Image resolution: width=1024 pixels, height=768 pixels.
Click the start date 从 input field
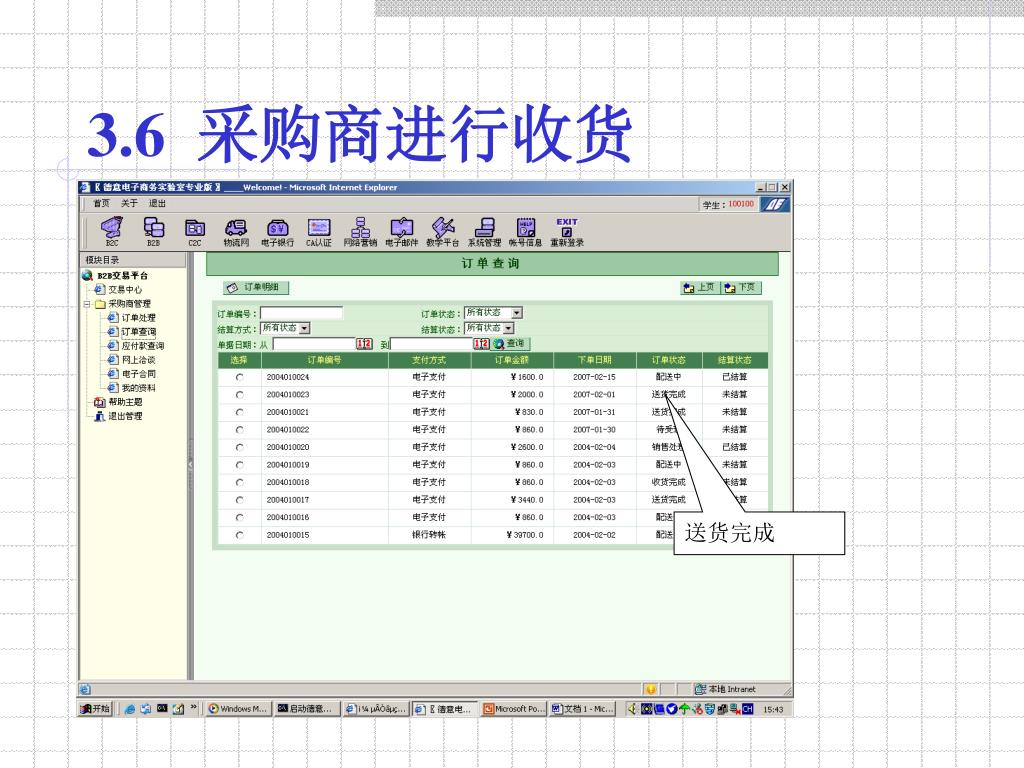[314, 344]
